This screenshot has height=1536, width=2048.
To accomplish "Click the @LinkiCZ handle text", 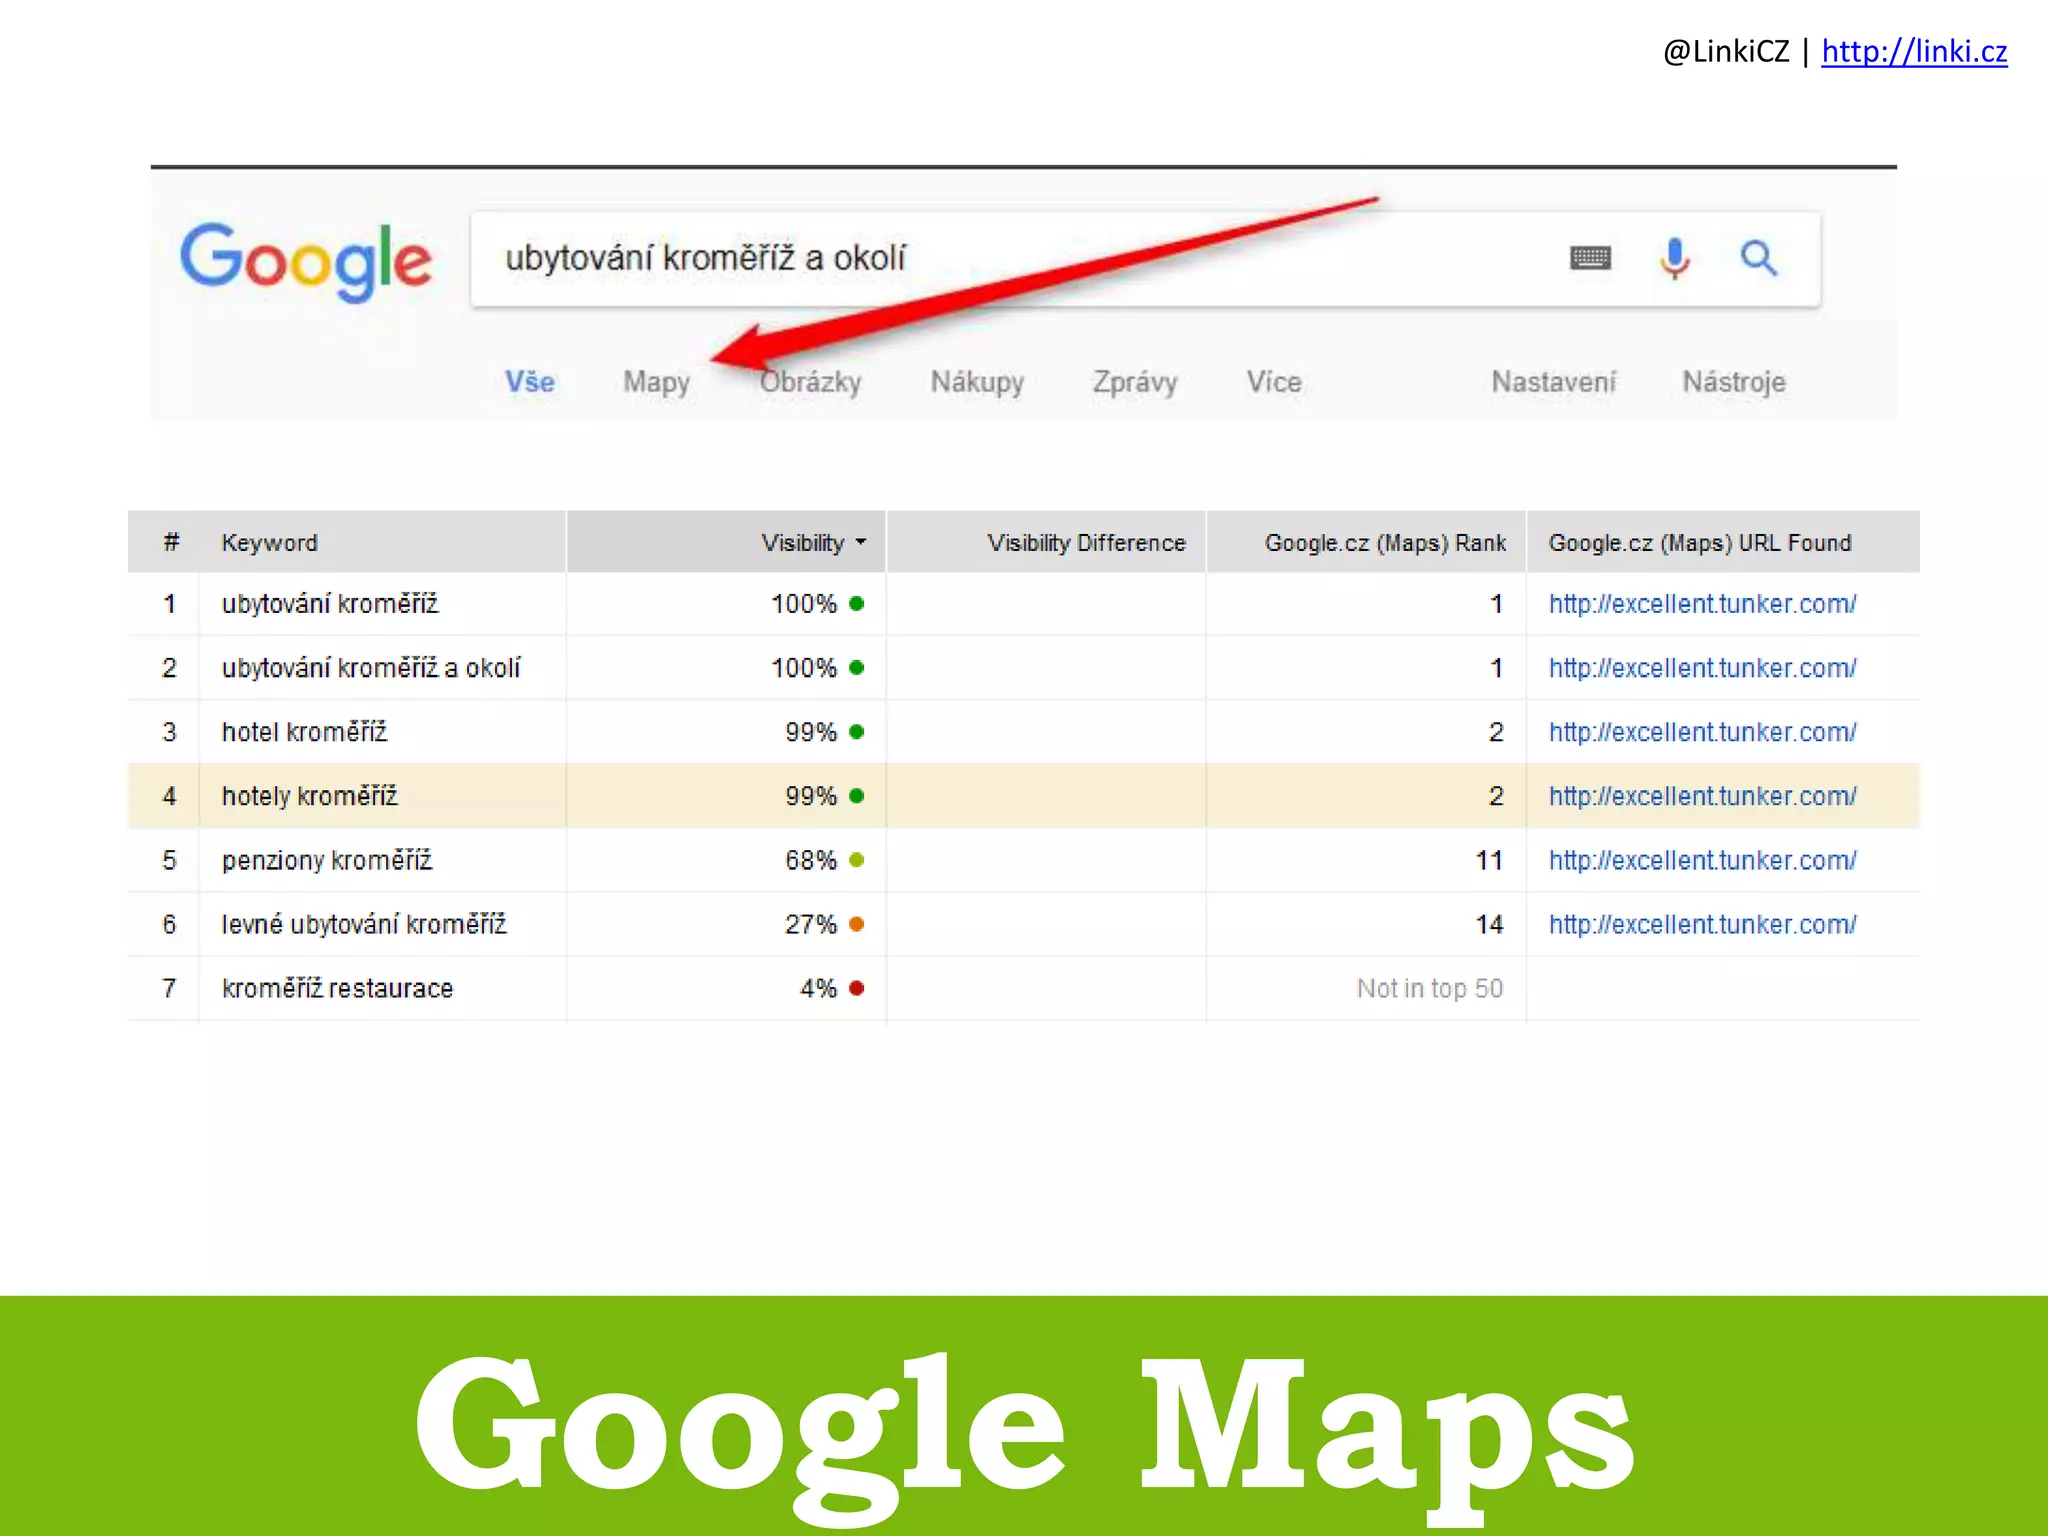I will pos(1726,51).
